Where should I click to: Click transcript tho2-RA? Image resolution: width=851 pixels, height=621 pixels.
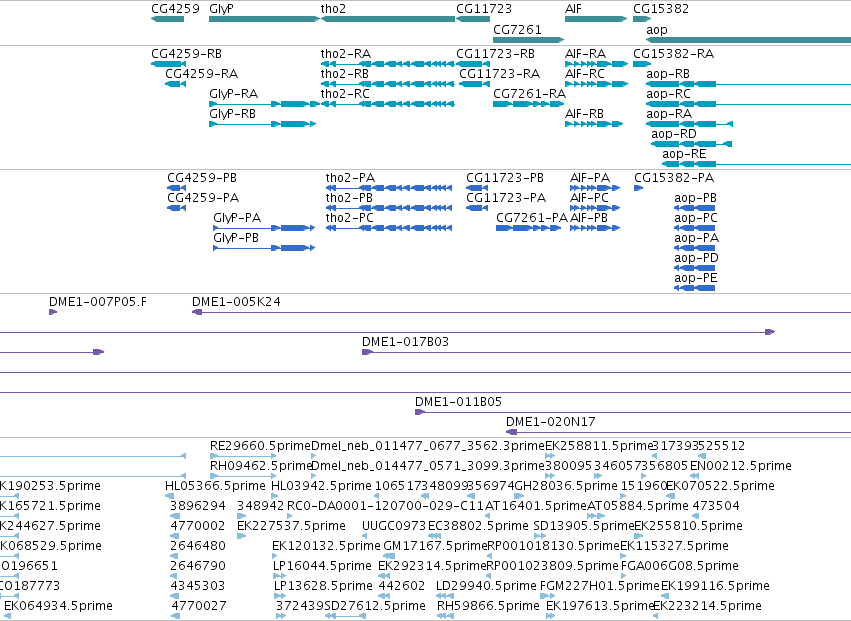point(346,54)
